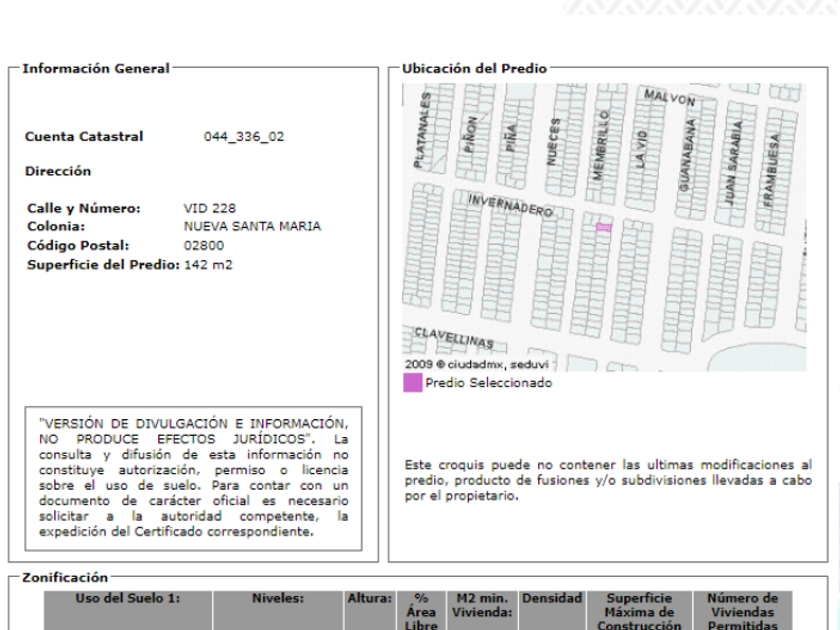Click the MEMBRILLO street label on map
The width and height of the screenshot is (840, 630).
pyautogui.click(x=601, y=146)
